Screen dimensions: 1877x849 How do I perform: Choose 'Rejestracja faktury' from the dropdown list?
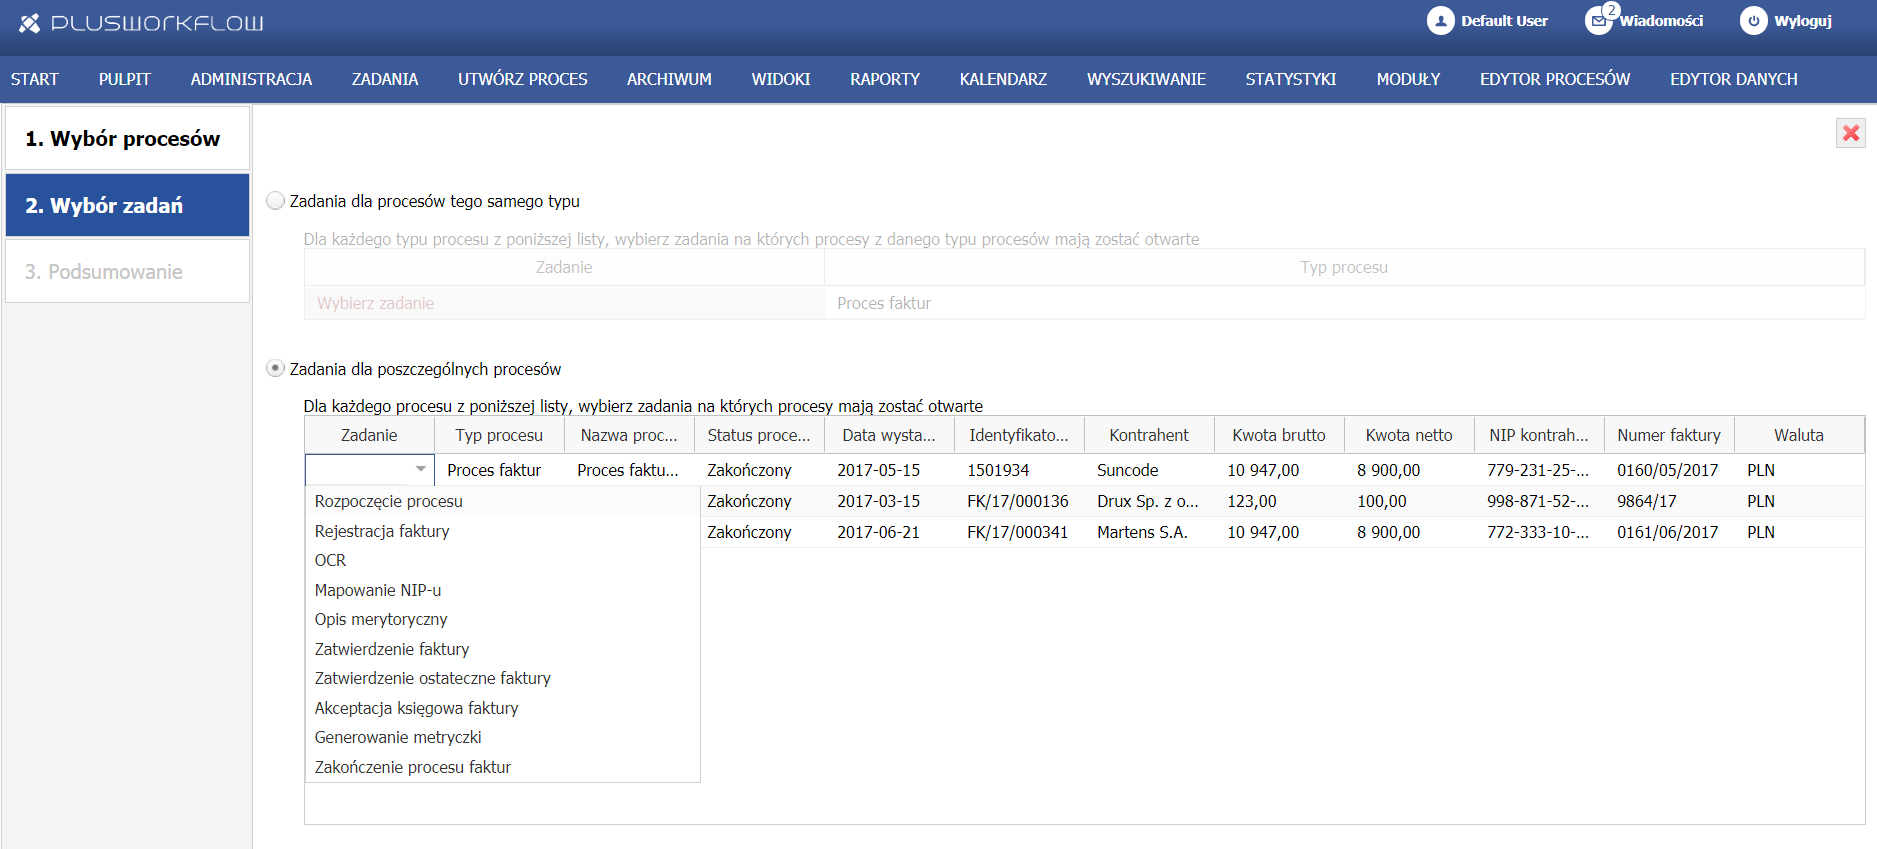tap(382, 531)
